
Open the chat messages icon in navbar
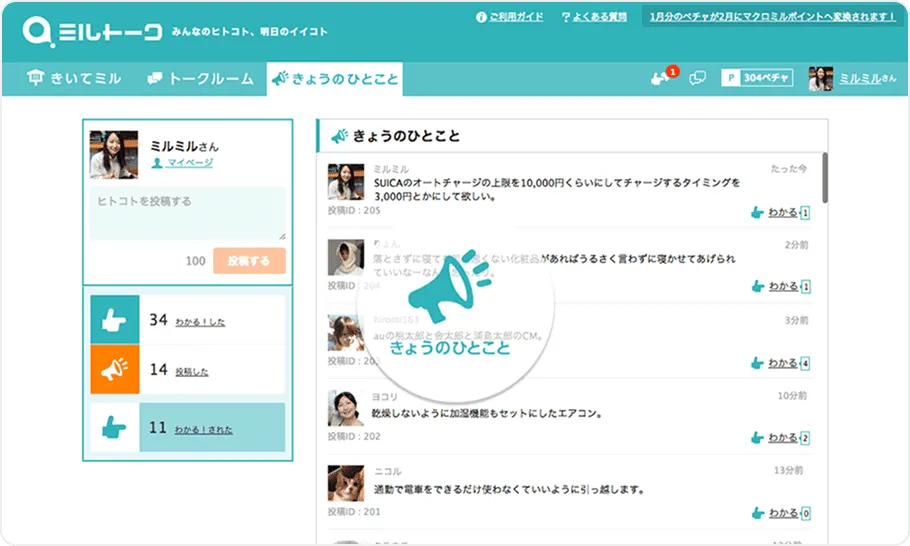click(x=698, y=79)
